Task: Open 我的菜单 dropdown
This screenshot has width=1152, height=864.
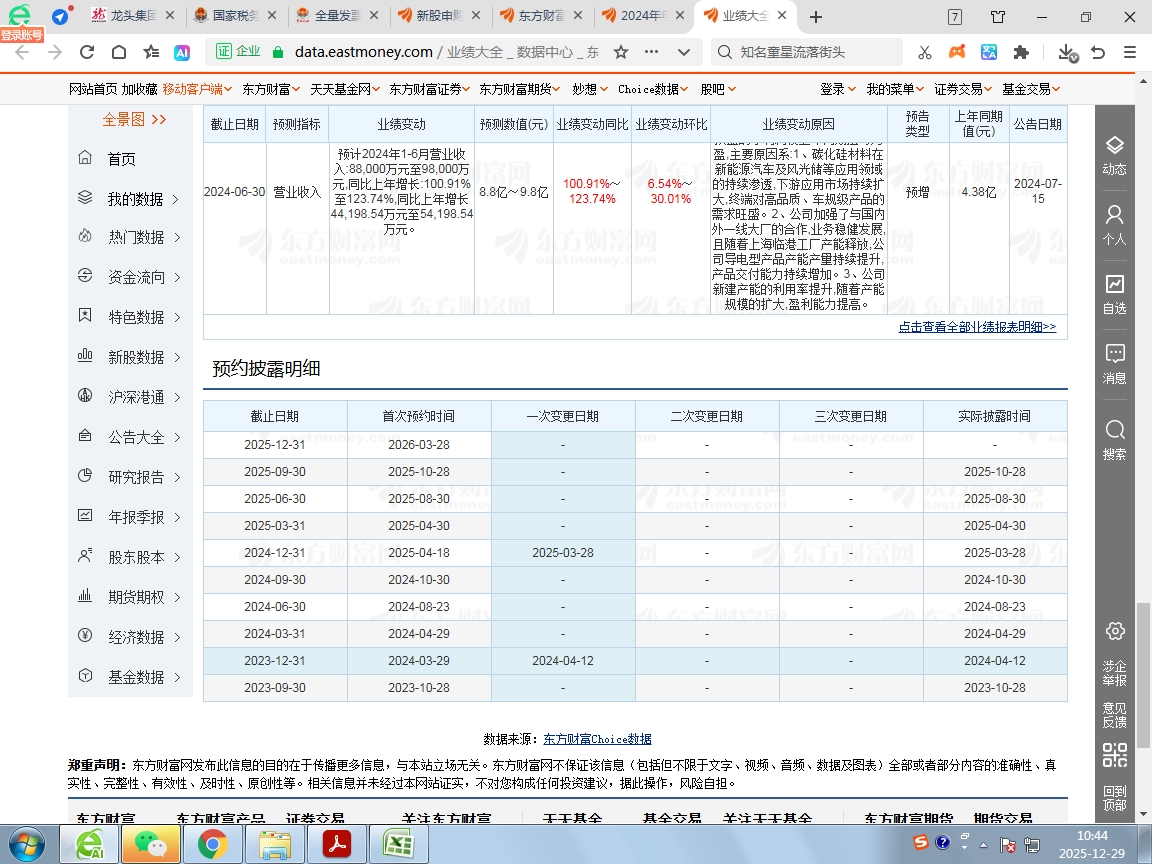Action: 895,89
